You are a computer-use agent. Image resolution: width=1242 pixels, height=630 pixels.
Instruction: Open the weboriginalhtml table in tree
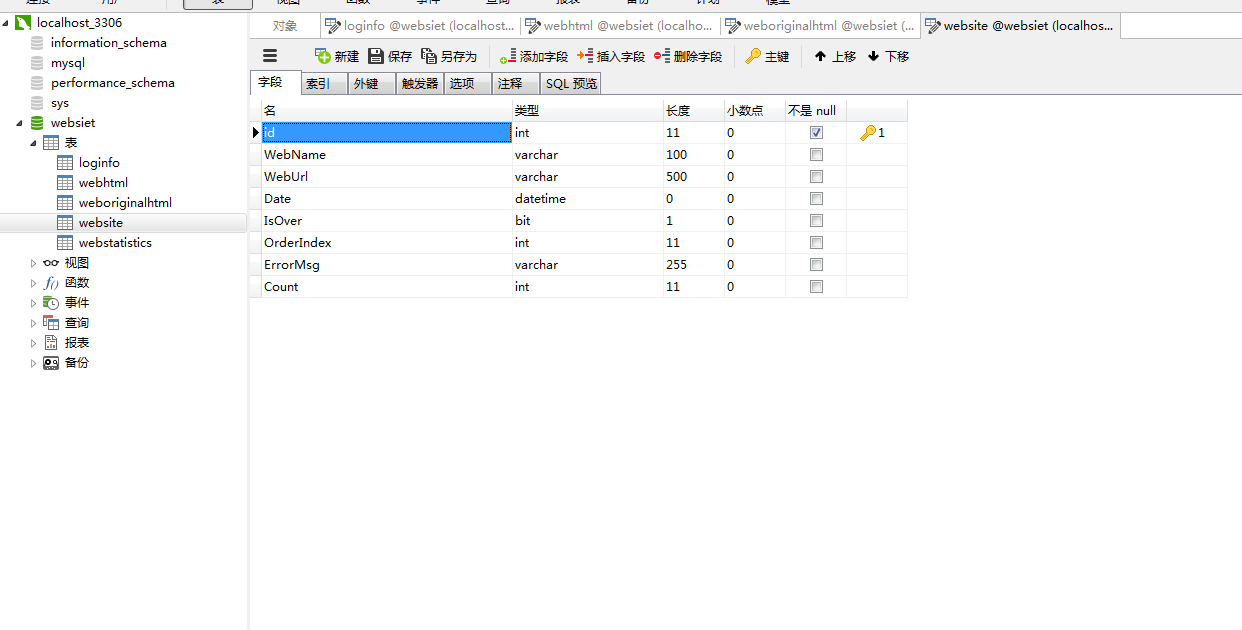point(125,202)
